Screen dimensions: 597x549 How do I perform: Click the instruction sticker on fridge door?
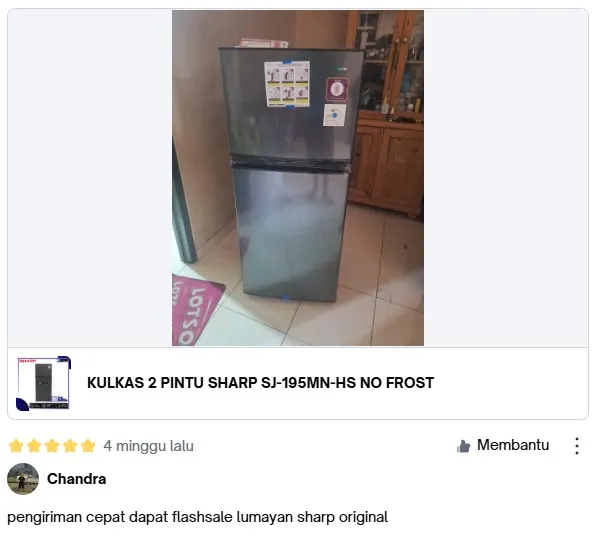point(287,84)
